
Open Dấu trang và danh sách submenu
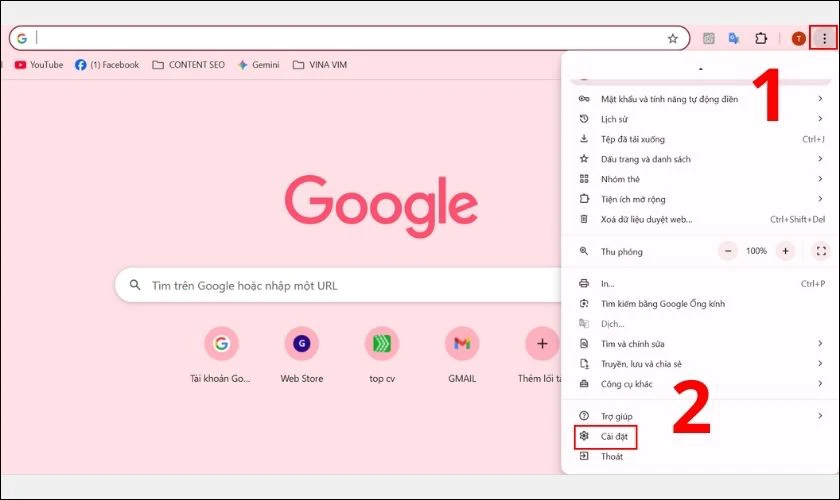click(700, 159)
